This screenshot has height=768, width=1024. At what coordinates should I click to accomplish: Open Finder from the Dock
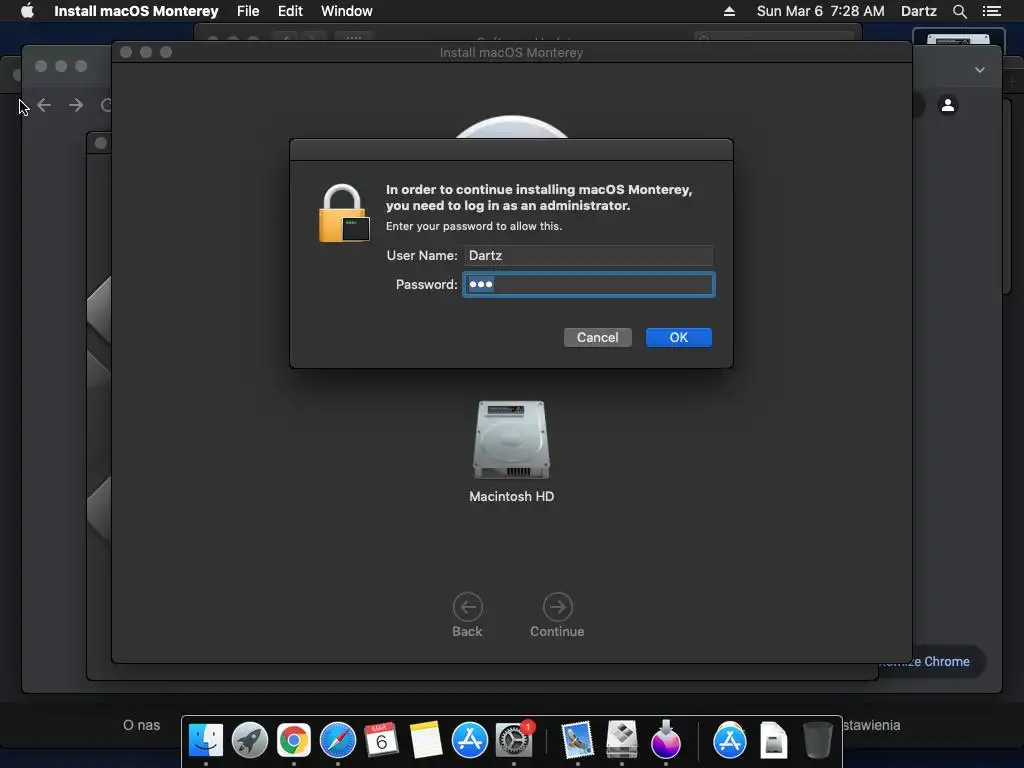(206, 741)
